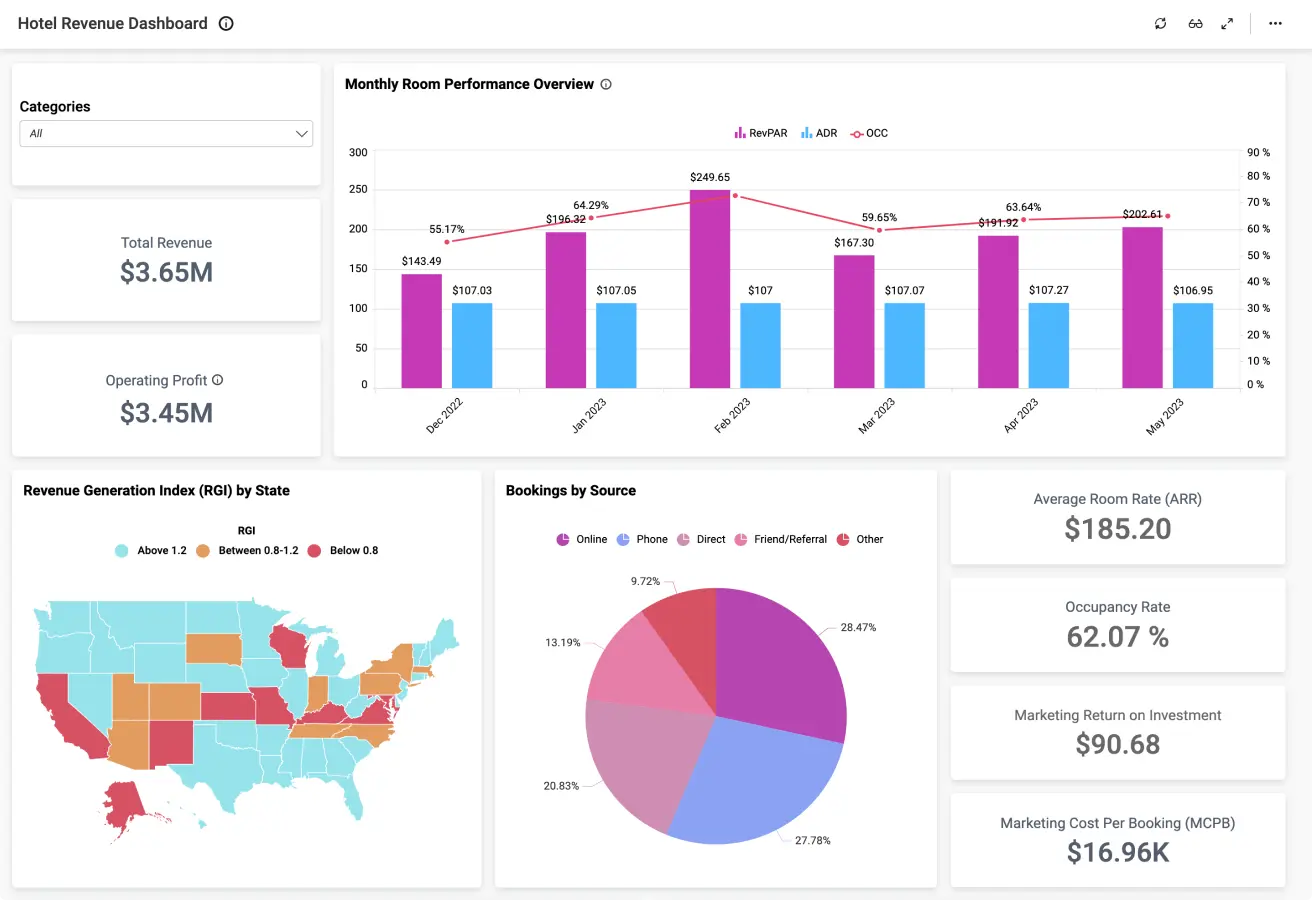Toggle RevPAR series in chart legend

point(761,133)
